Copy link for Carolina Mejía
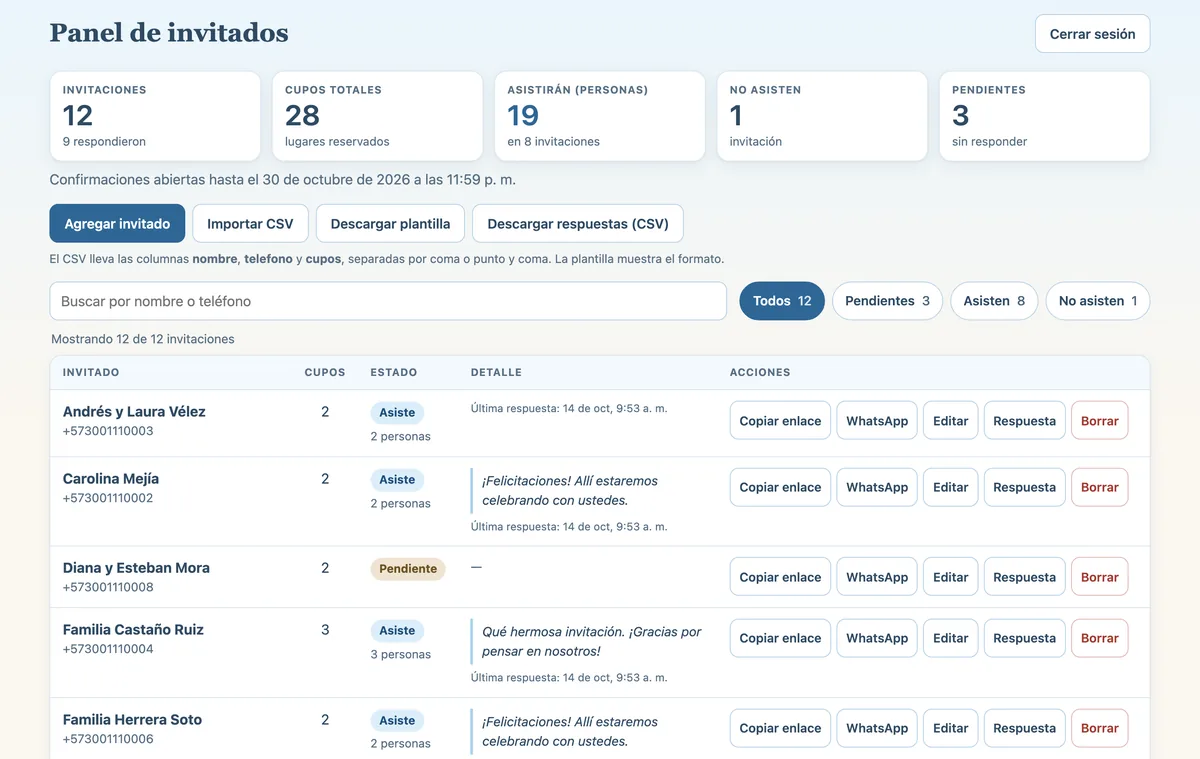The image size is (1200, 759). (x=780, y=487)
